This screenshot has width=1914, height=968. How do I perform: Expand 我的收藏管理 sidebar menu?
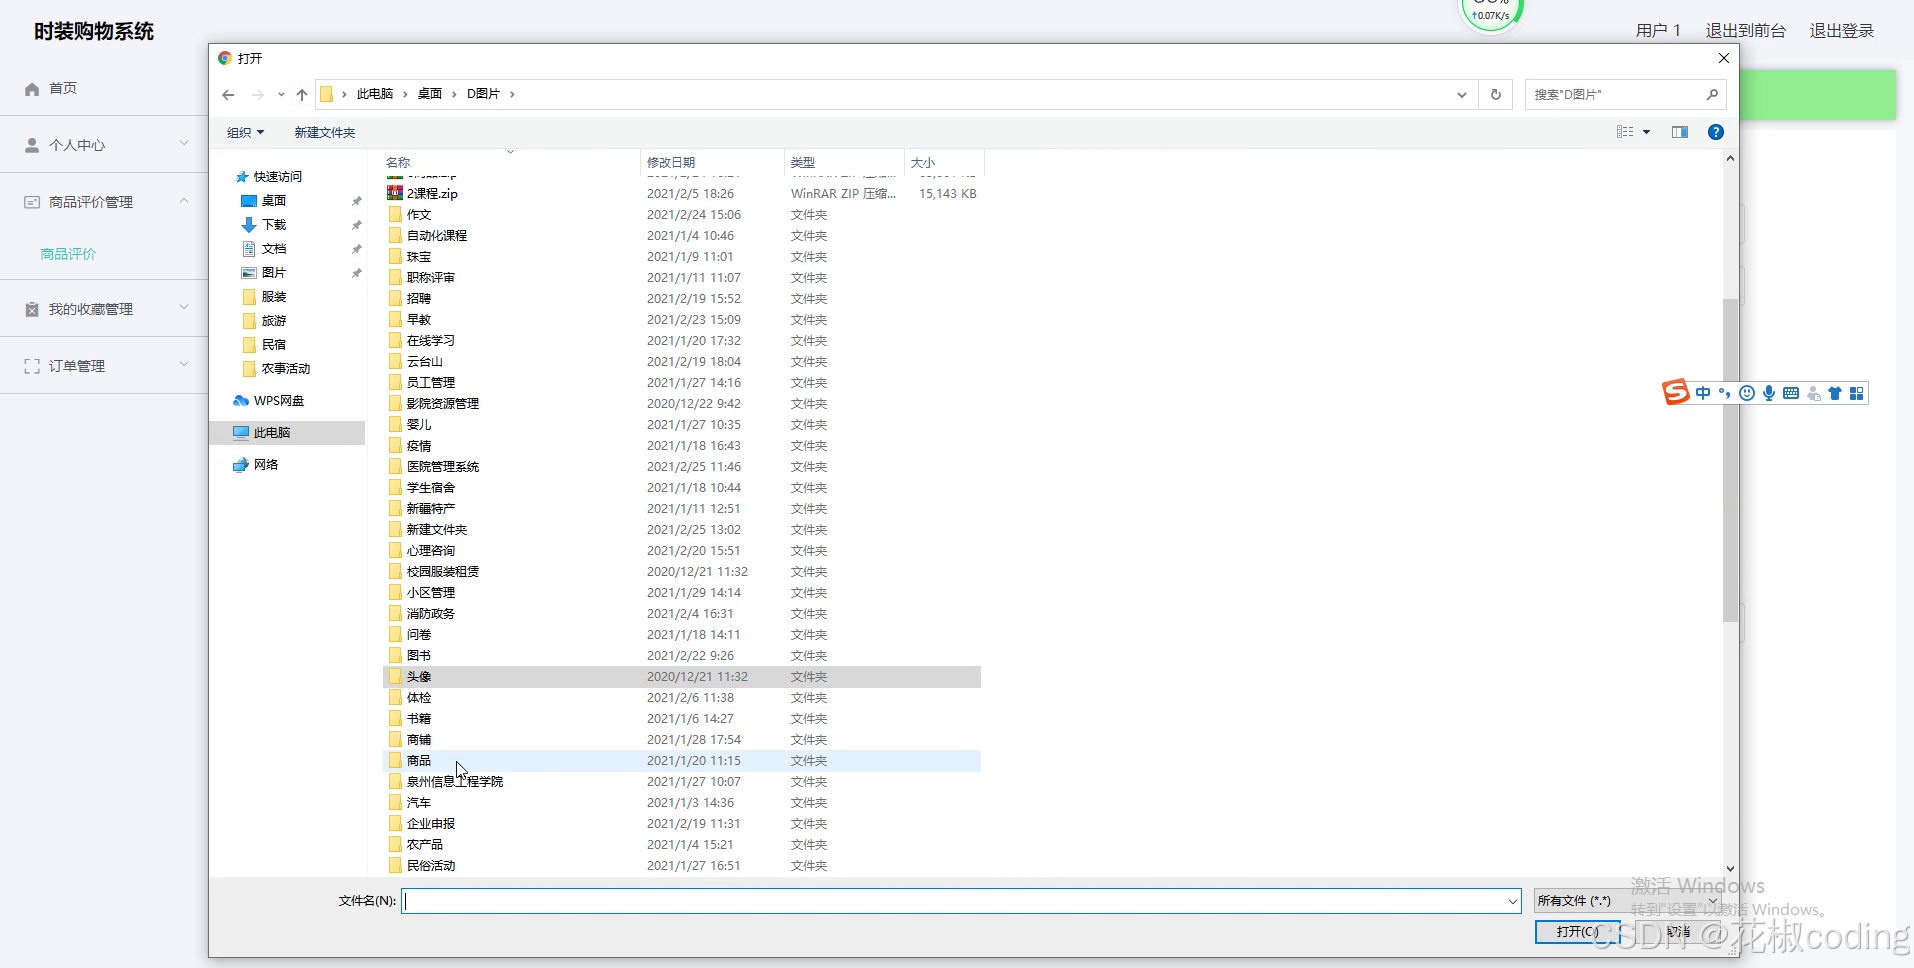point(104,309)
